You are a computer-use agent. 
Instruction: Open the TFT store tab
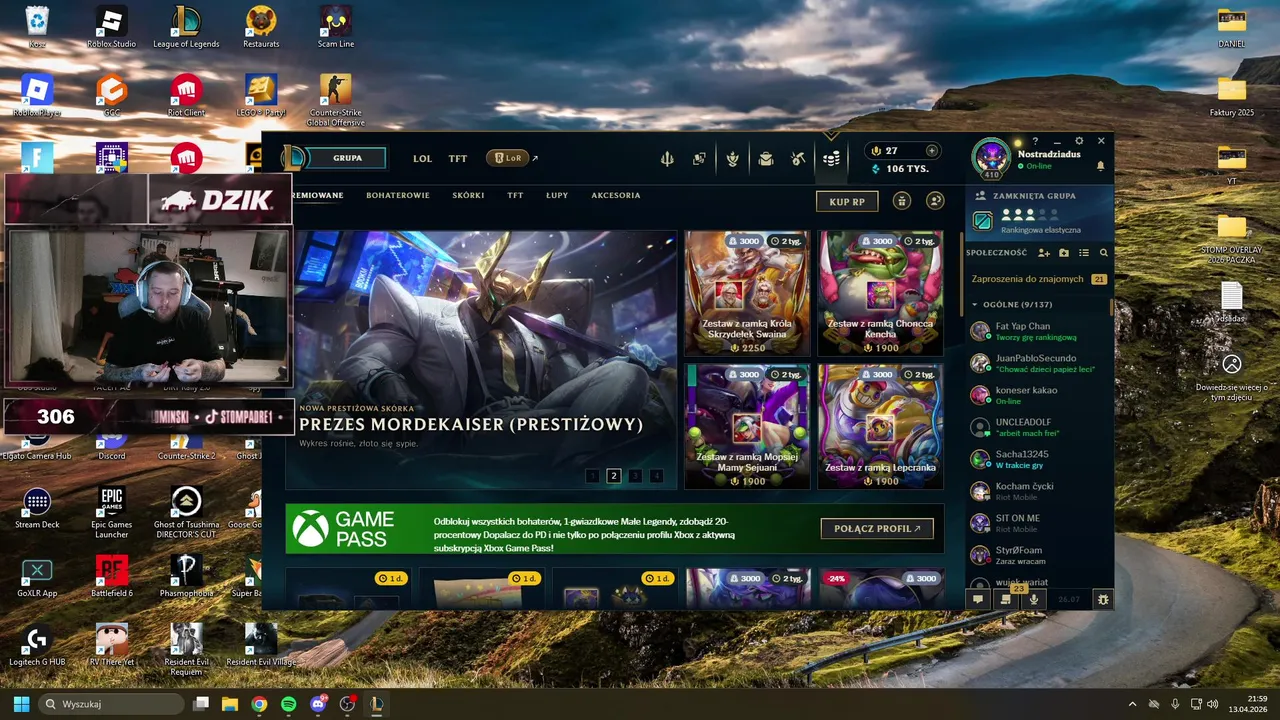515,195
